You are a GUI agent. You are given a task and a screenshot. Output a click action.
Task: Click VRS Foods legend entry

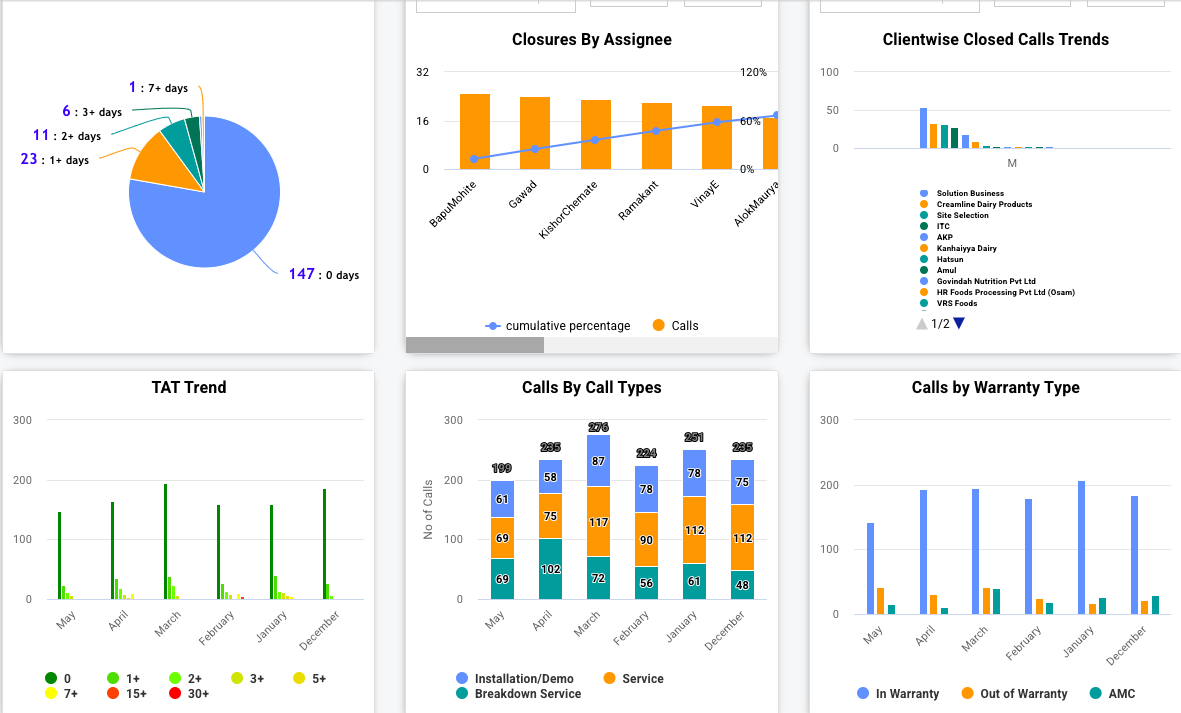(948, 303)
